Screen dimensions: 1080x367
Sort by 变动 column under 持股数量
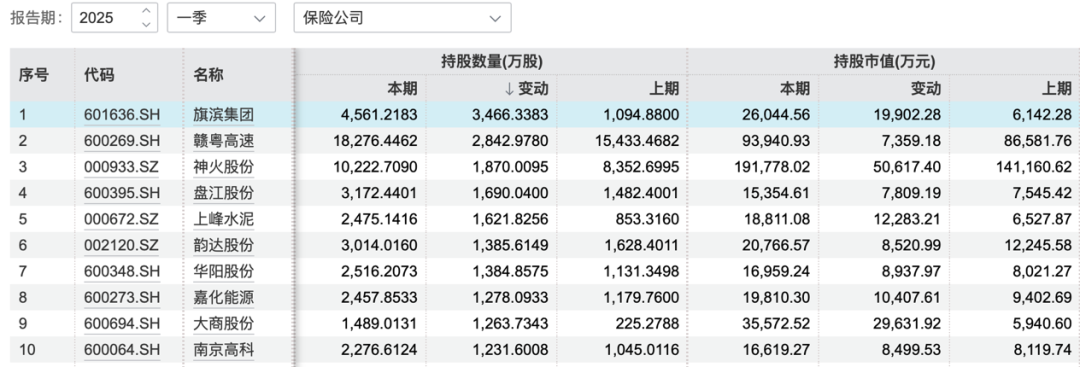click(527, 88)
